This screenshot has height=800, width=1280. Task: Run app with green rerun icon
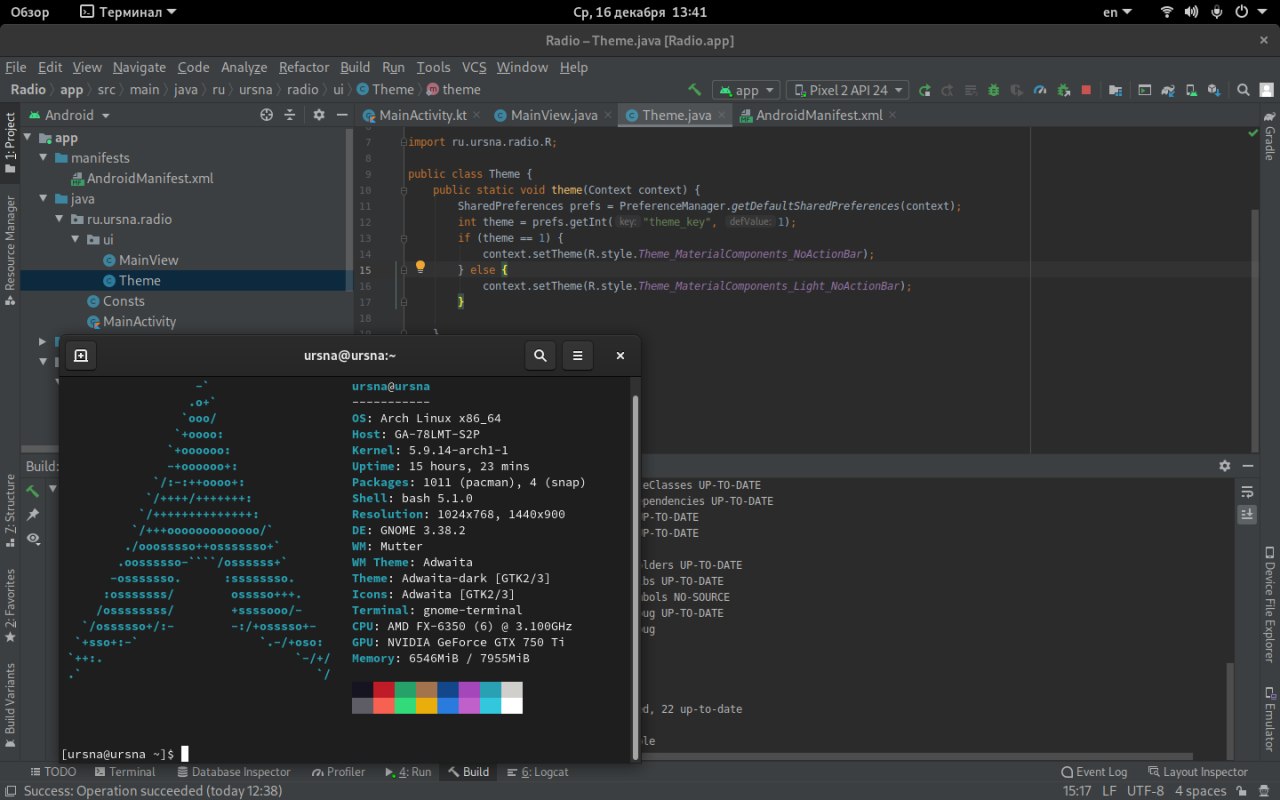pyautogui.click(x=925, y=90)
